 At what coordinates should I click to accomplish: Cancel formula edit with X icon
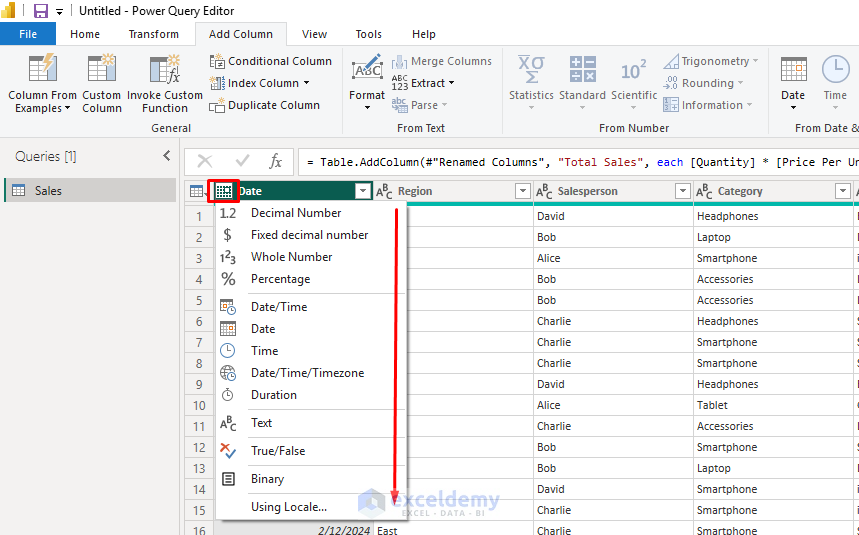click(x=205, y=162)
